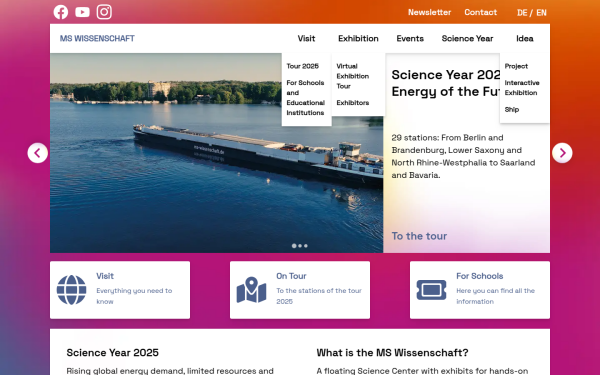Viewport: 600px width, 375px height.
Task: Select Project under Idea menu
Action: click(x=516, y=66)
